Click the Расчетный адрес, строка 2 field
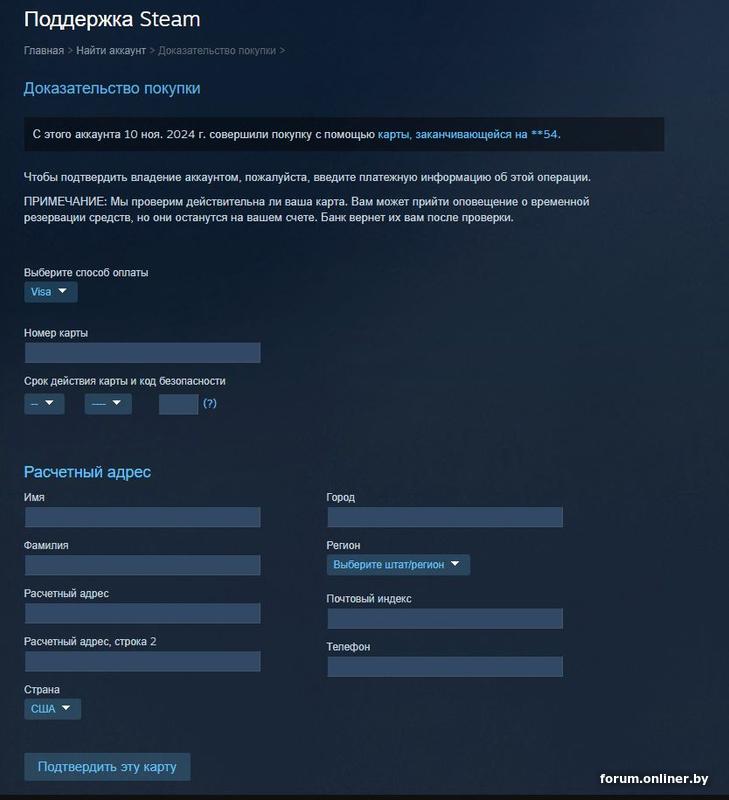This screenshot has height=800, width=729. coord(143,661)
